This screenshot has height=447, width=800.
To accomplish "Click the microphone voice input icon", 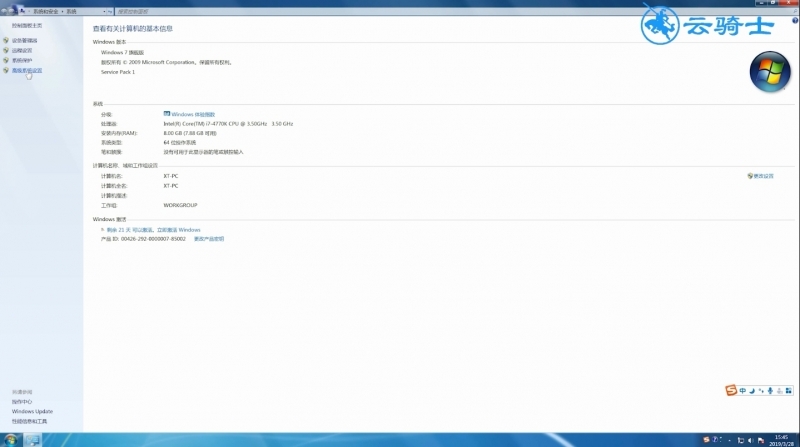I will pos(770,390).
